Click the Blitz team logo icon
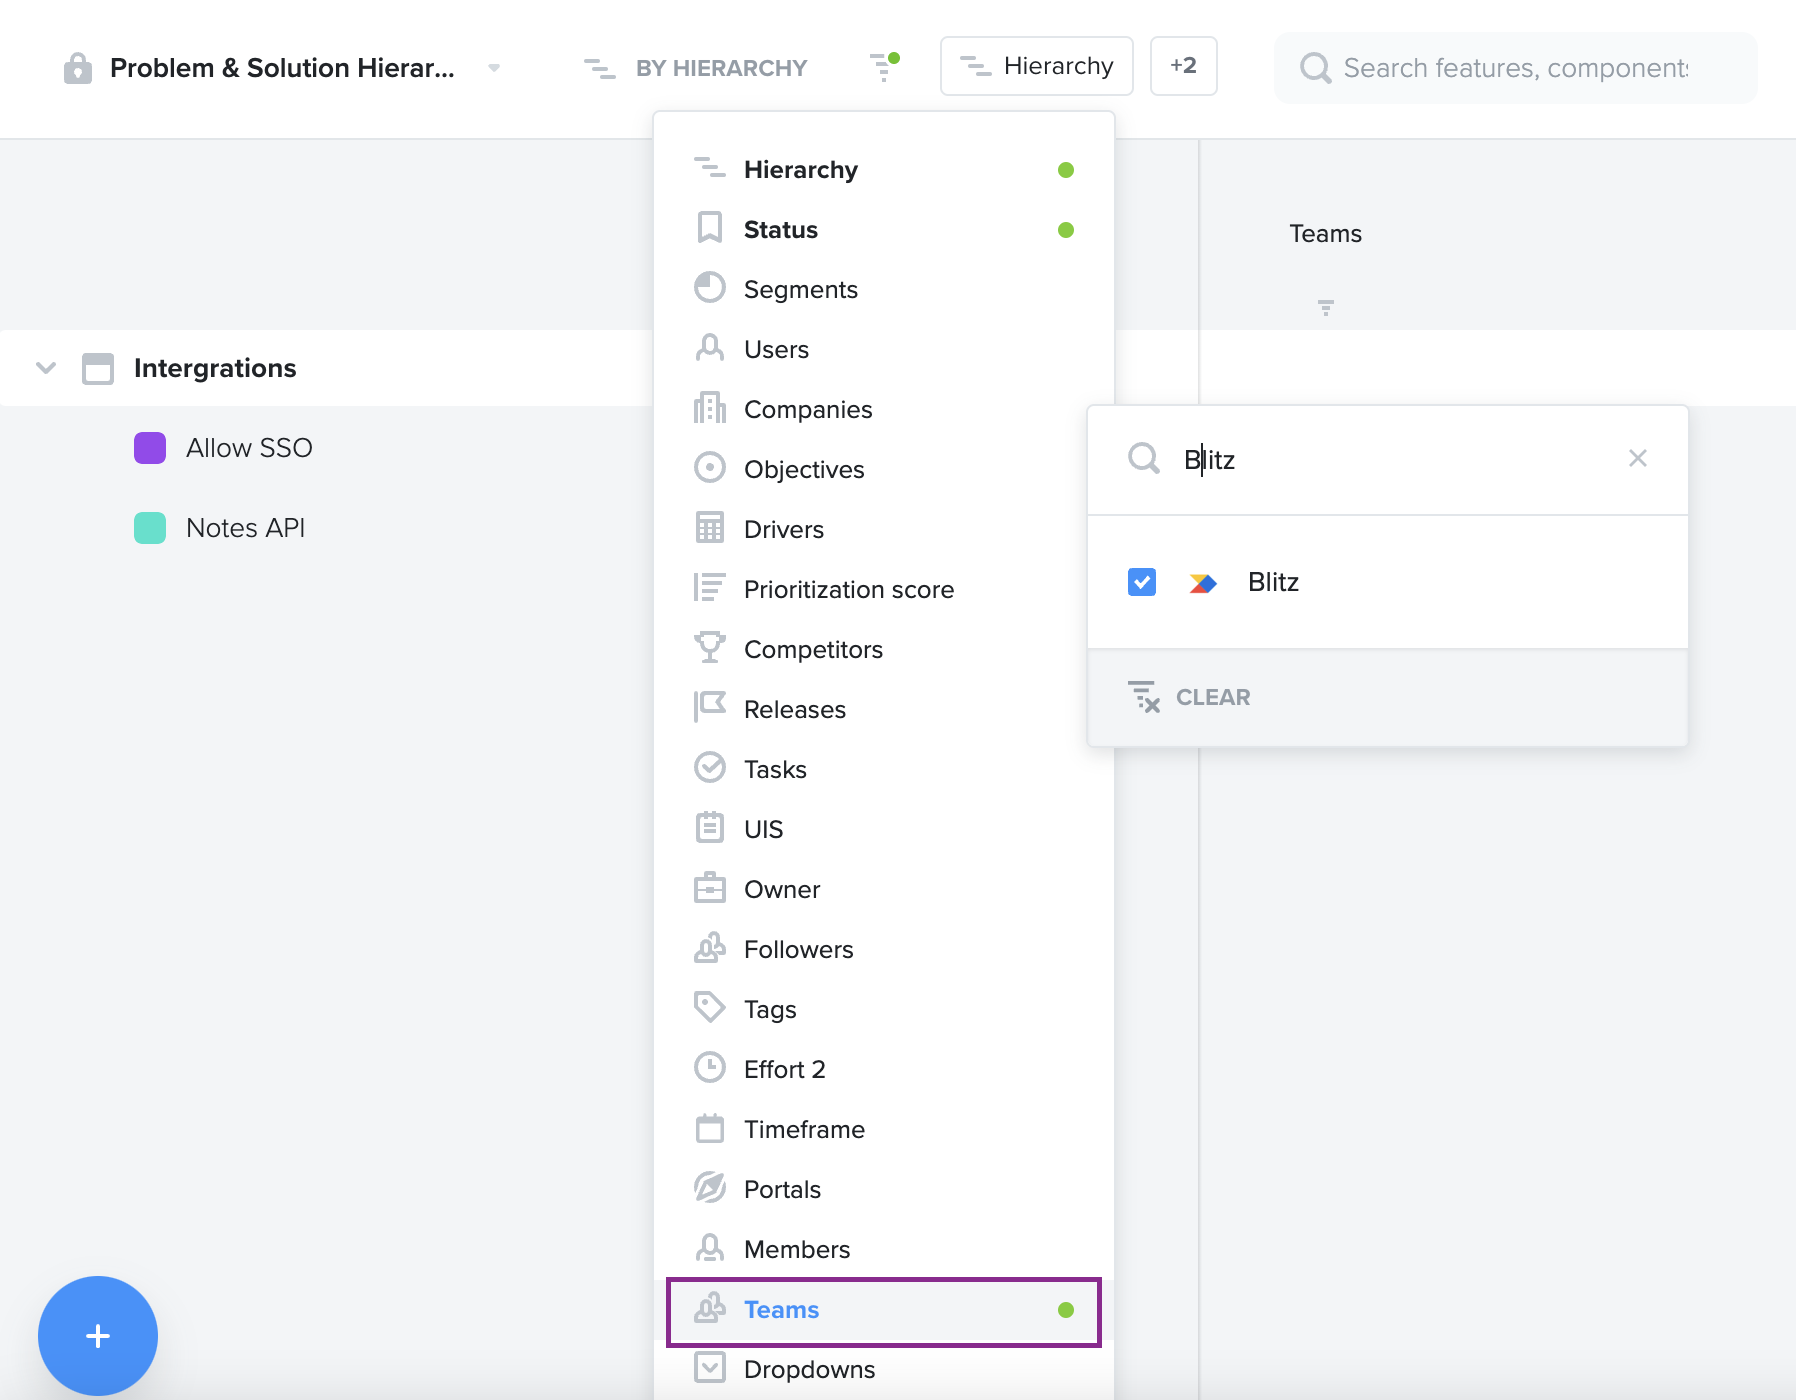This screenshot has width=1796, height=1400. [x=1203, y=583]
